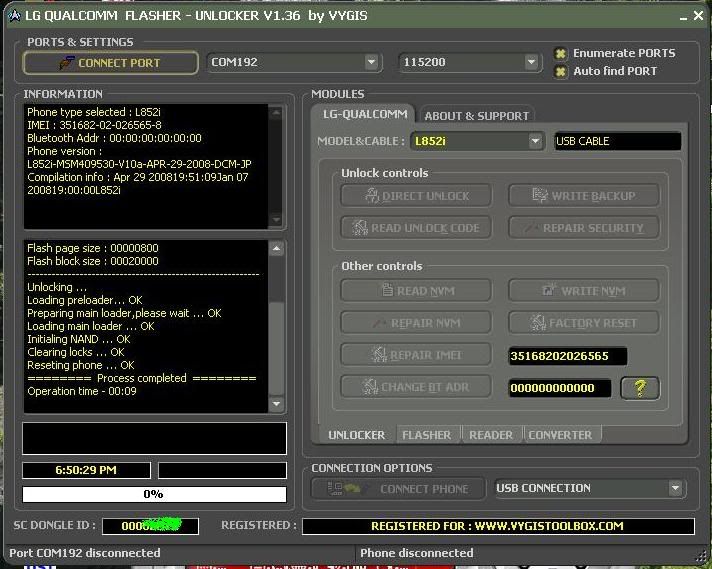Click the 'Operation time - 00:09' log line
Screen dimensions: 712x569
82,391
